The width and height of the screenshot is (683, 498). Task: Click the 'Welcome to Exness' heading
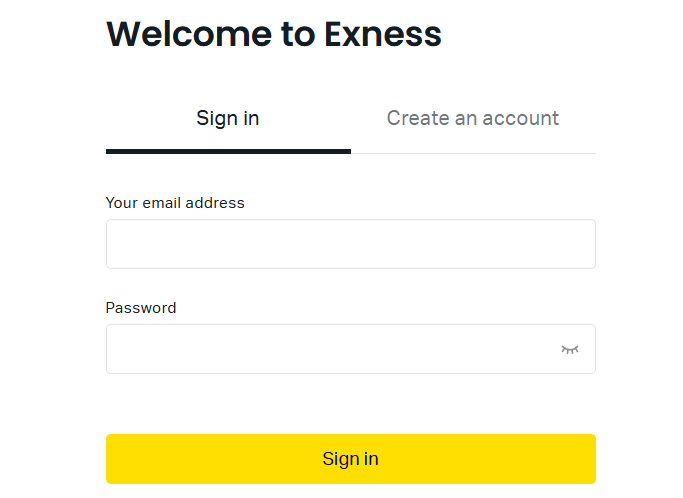tap(274, 34)
